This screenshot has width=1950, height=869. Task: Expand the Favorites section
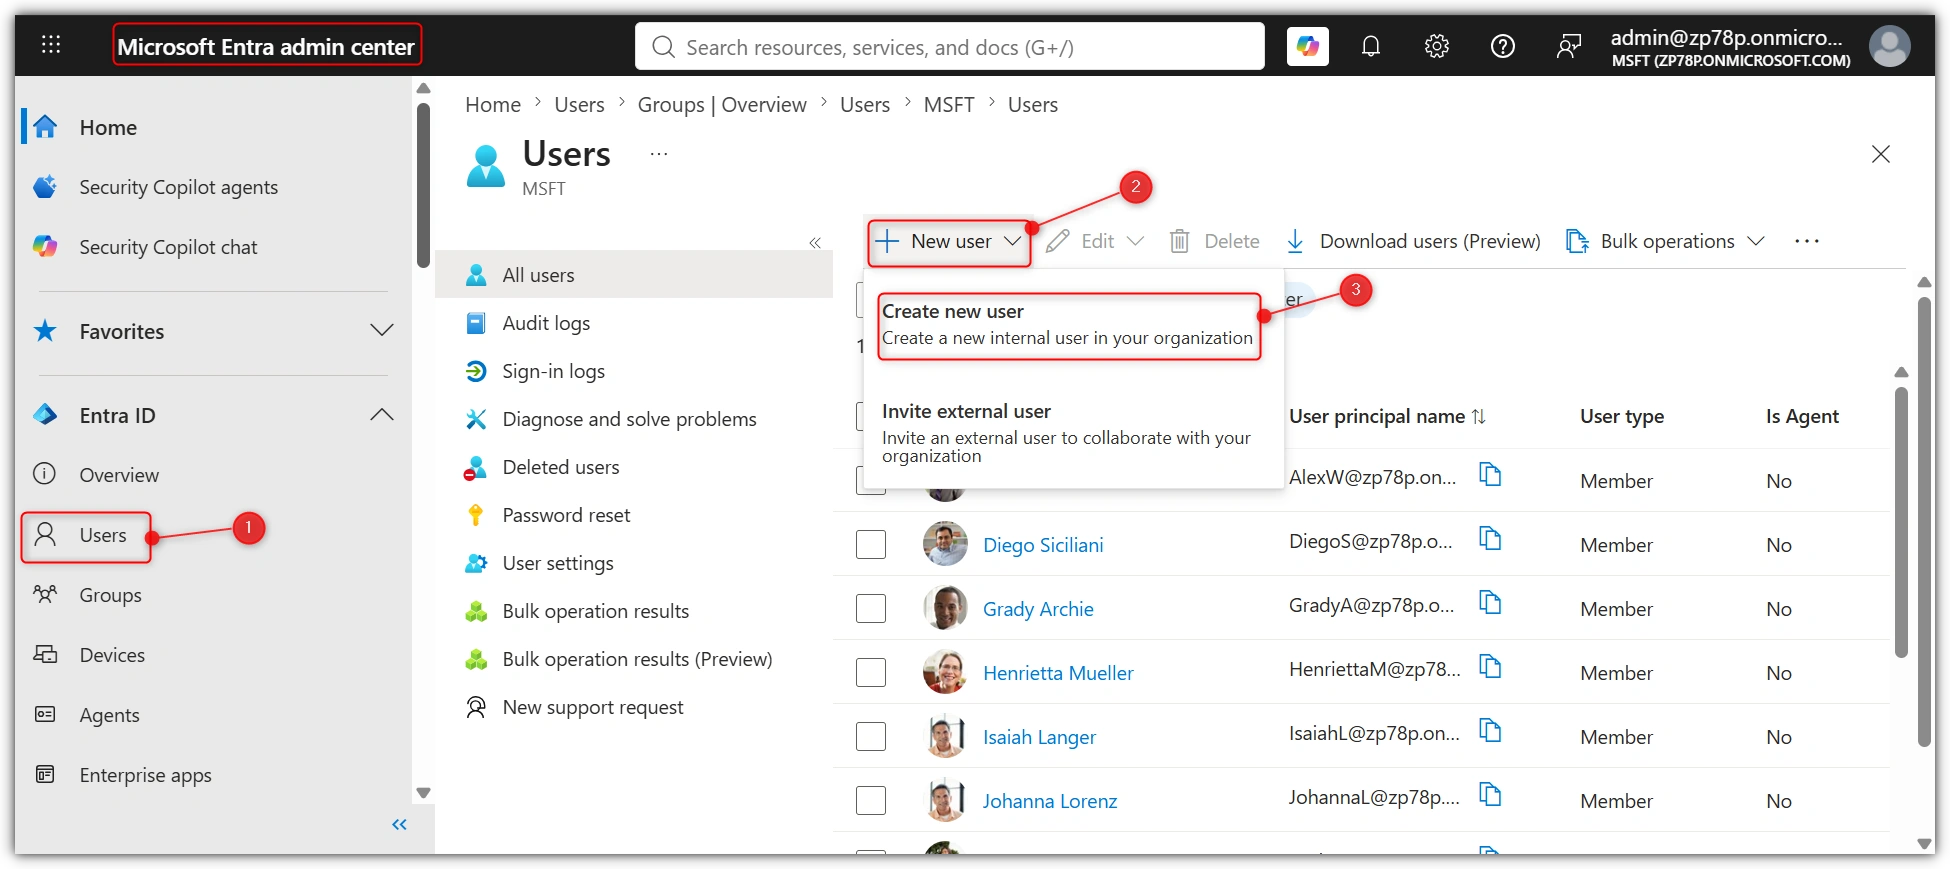pyautogui.click(x=381, y=330)
